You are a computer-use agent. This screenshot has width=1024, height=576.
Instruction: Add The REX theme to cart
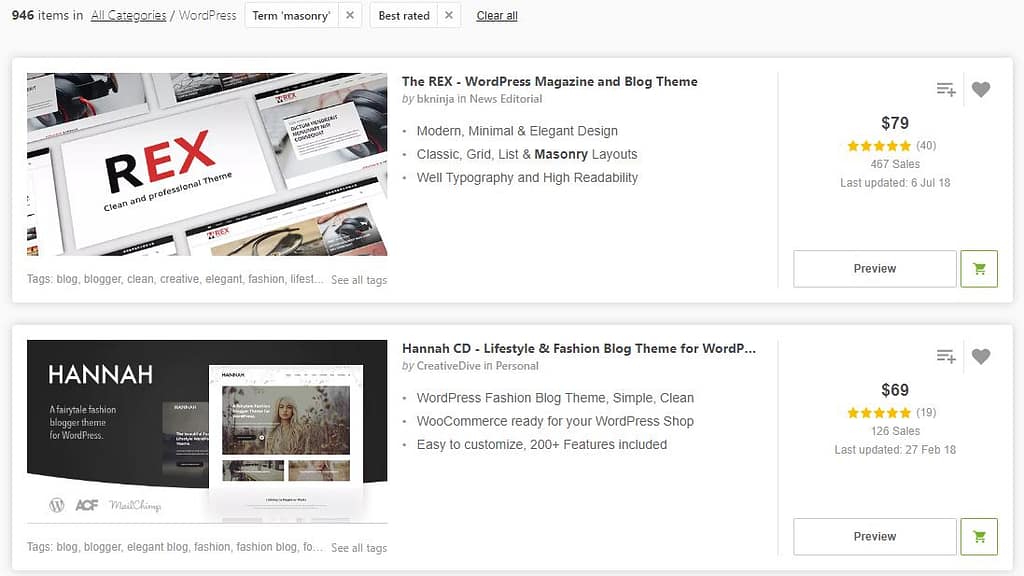[979, 268]
